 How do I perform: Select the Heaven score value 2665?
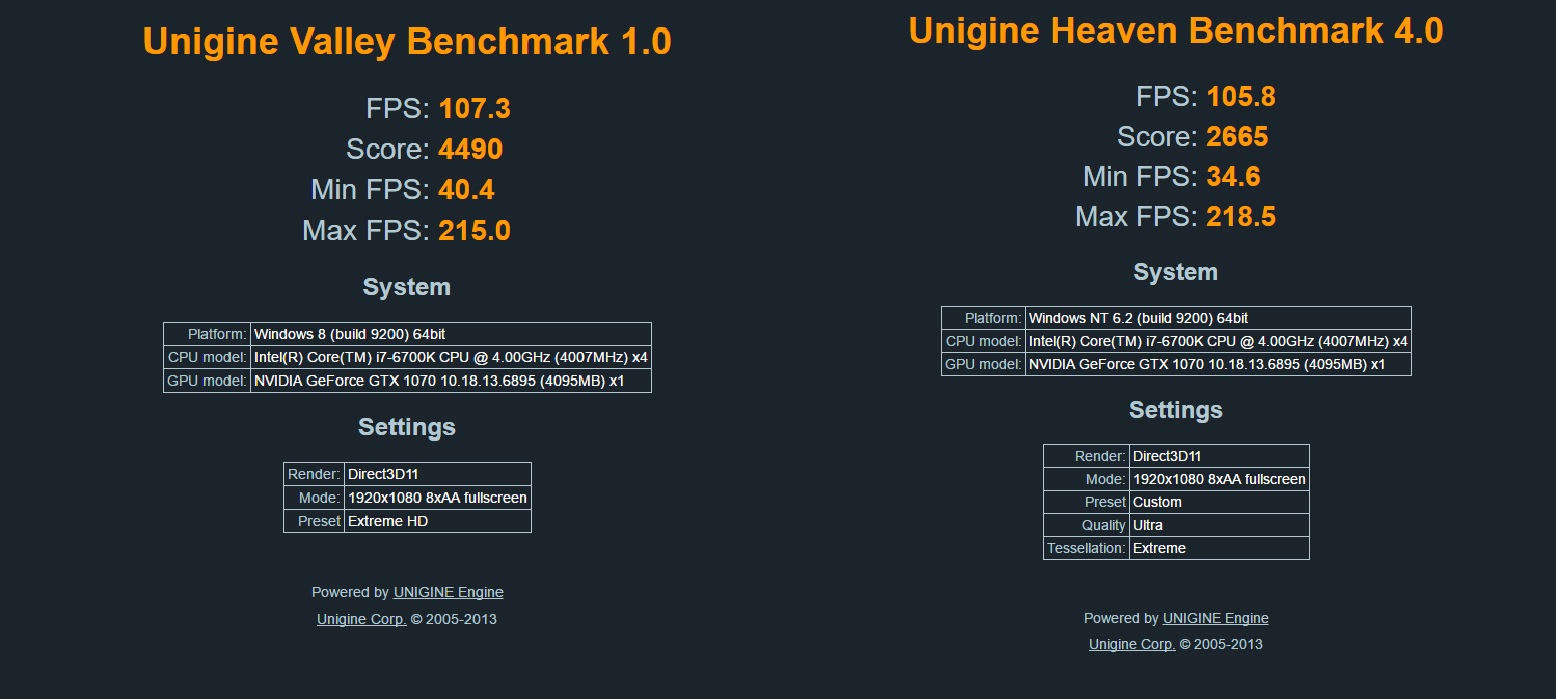[1238, 137]
